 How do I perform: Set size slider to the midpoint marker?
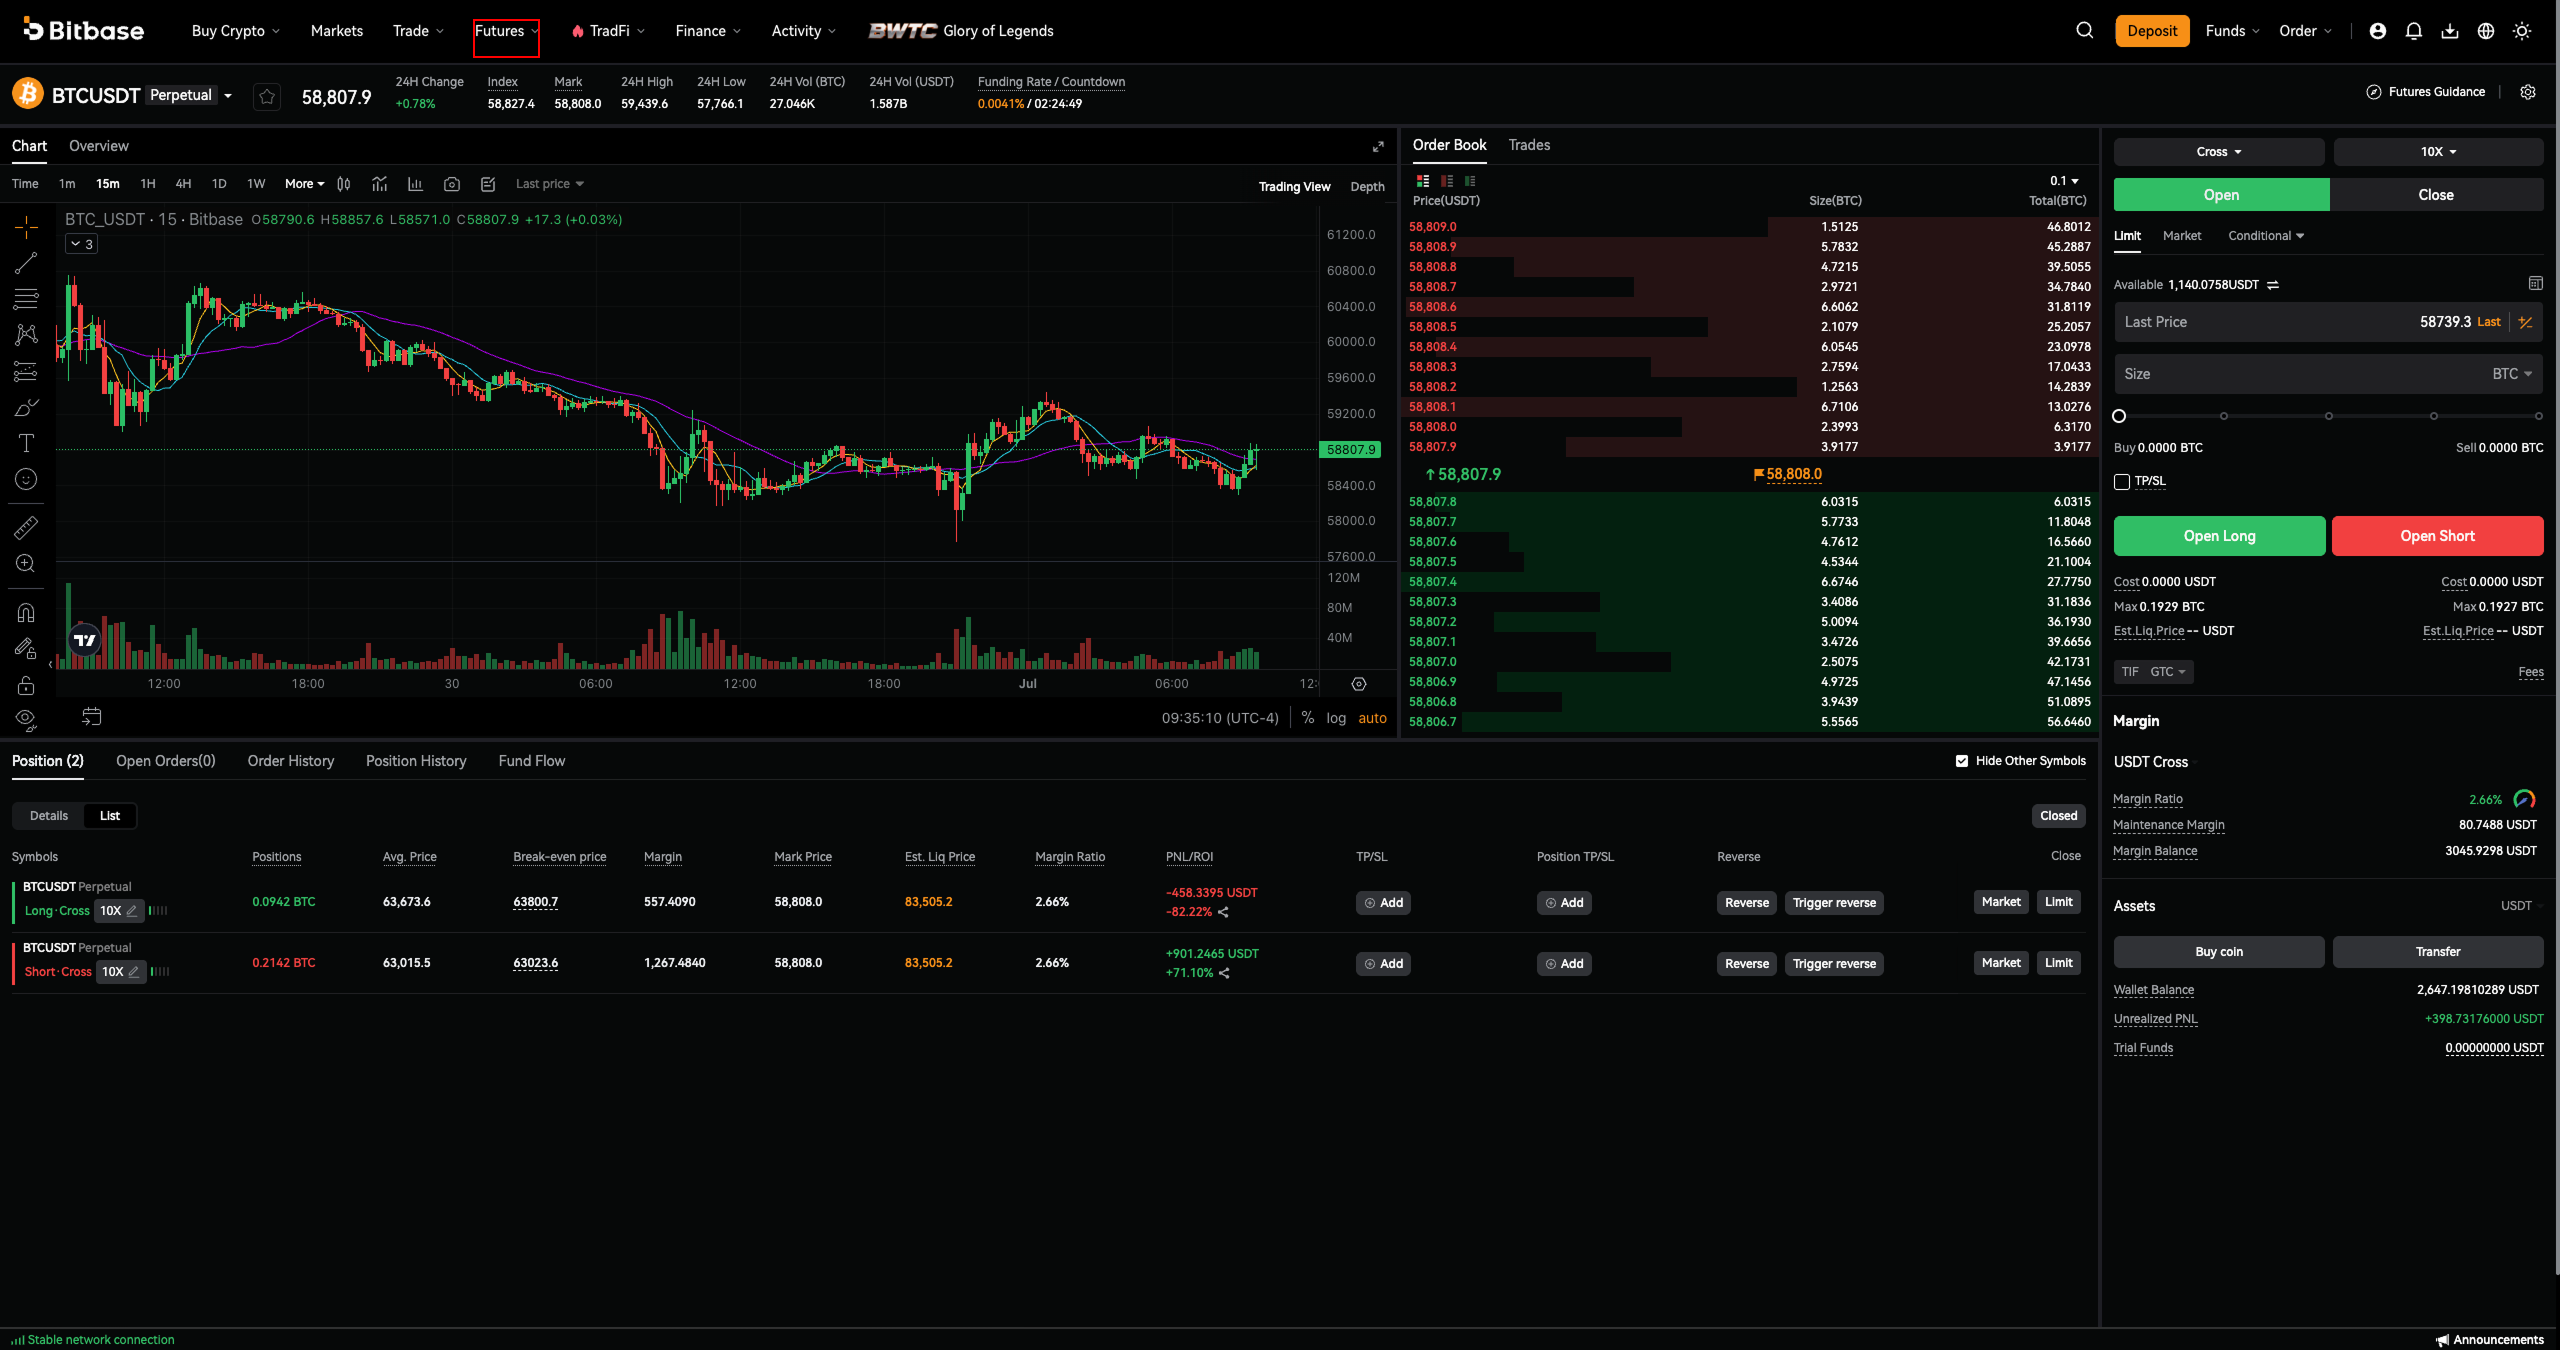(x=2328, y=416)
